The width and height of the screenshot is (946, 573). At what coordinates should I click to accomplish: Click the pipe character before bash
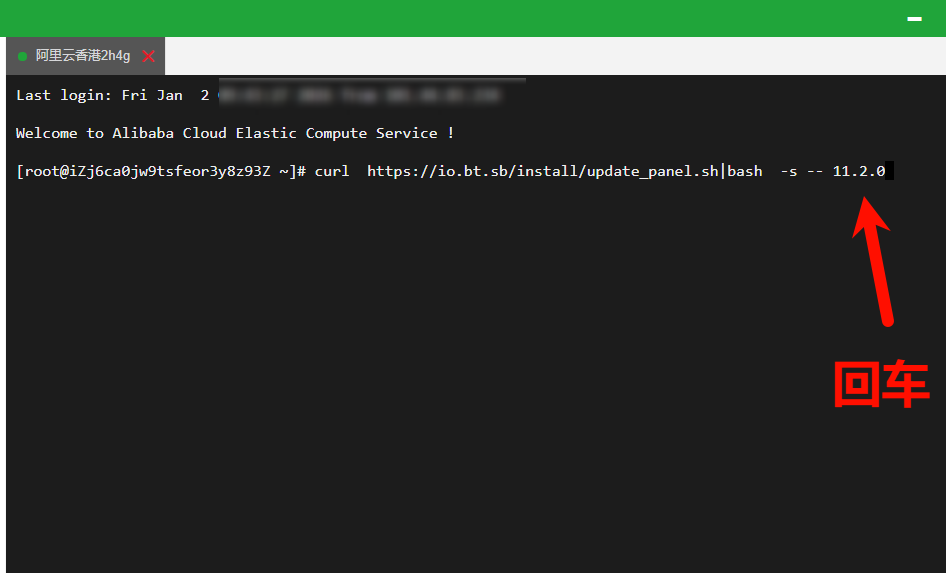click(722, 171)
